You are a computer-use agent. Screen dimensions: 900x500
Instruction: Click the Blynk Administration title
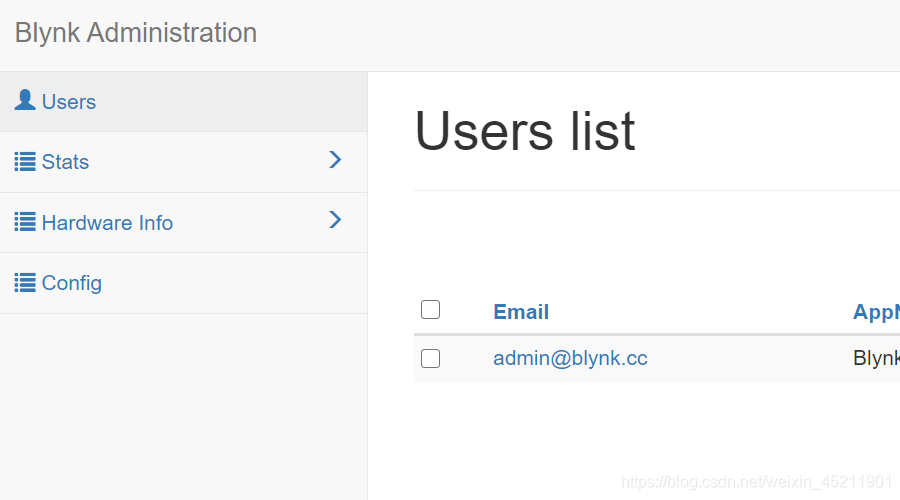pyautogui.click(x=136, y=33)
